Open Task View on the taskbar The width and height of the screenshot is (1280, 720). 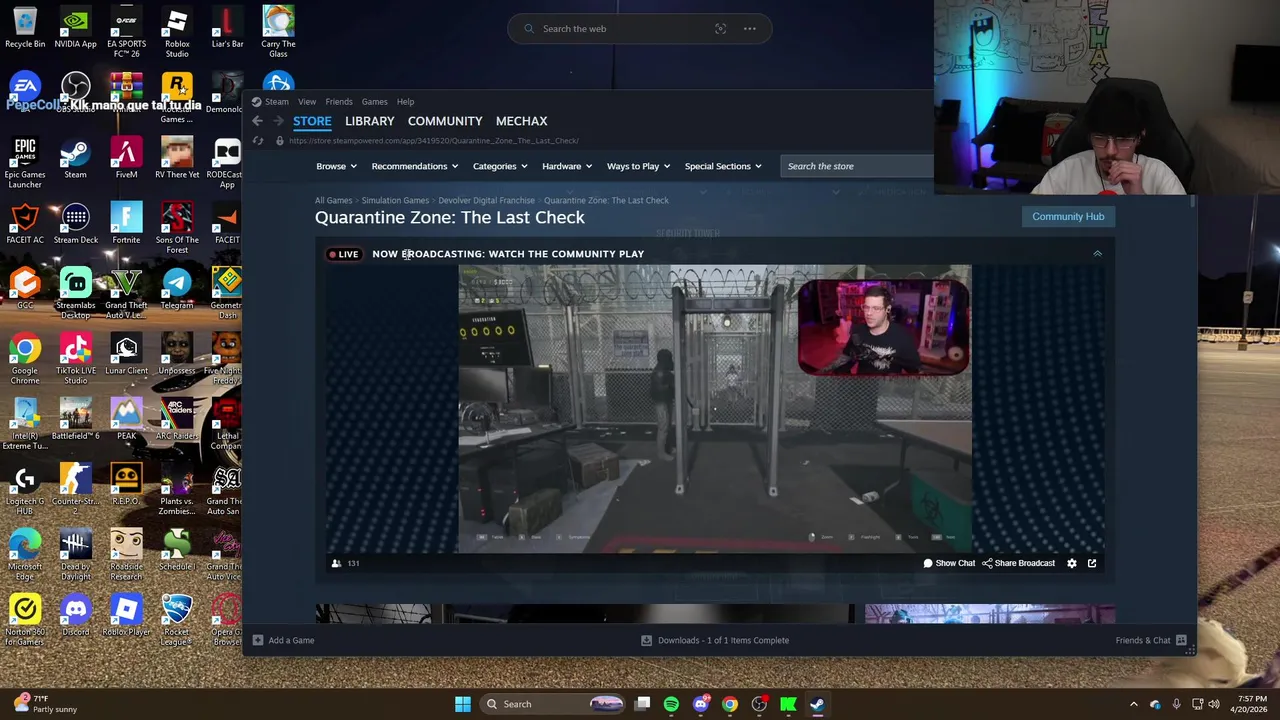643,704
